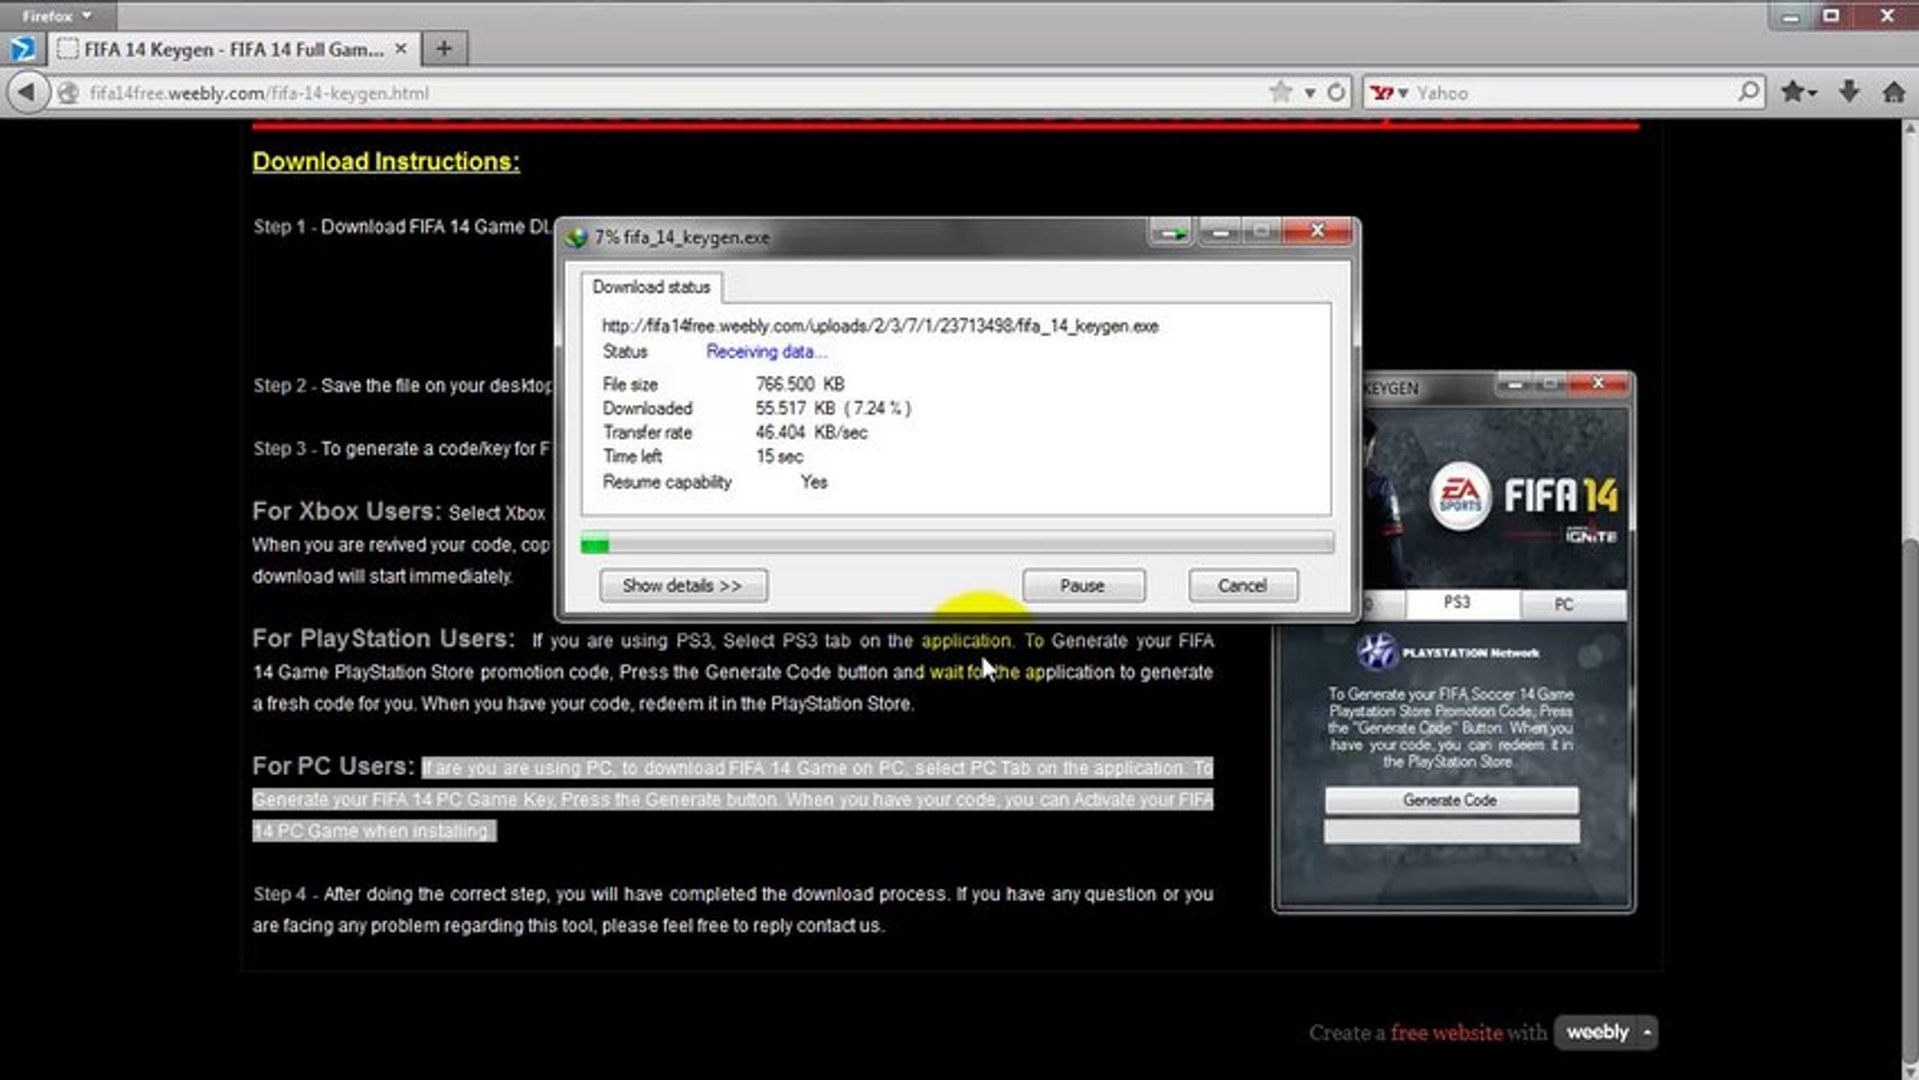Go back to the previous page

(x=27, y=93)
